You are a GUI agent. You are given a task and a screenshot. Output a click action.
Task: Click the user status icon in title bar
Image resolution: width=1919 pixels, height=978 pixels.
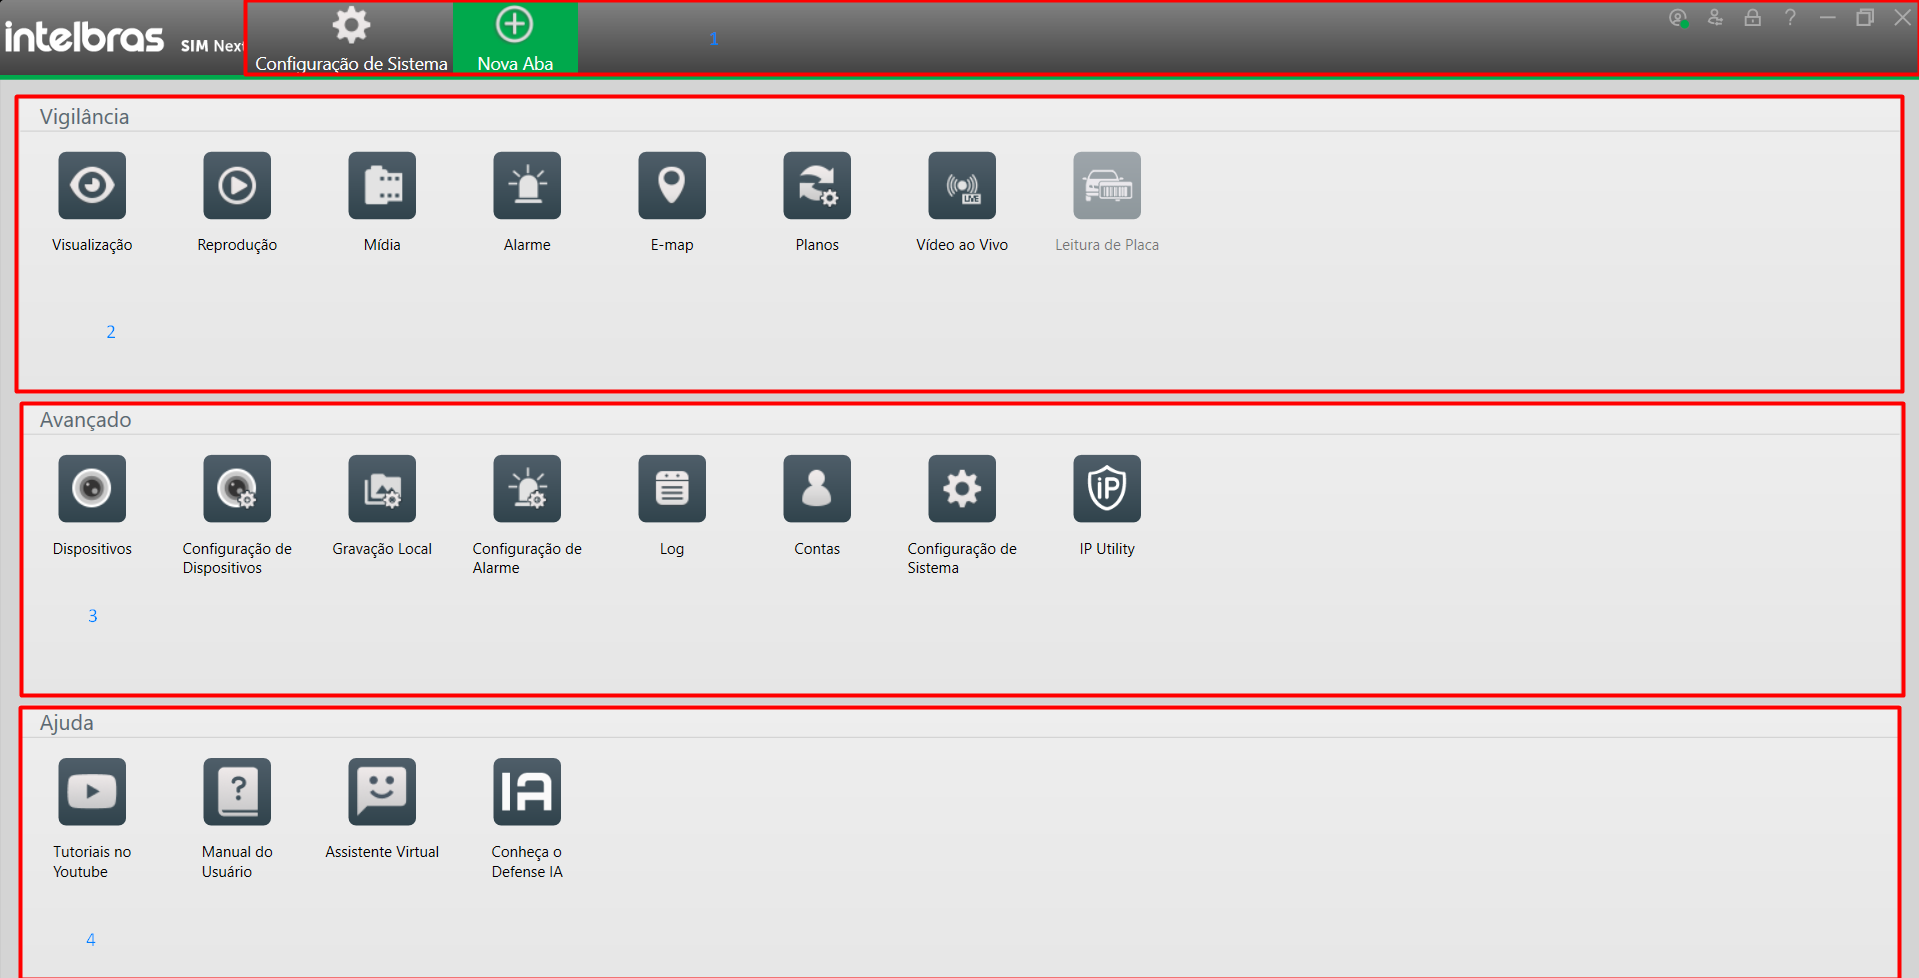click(x=1678, y=18)
